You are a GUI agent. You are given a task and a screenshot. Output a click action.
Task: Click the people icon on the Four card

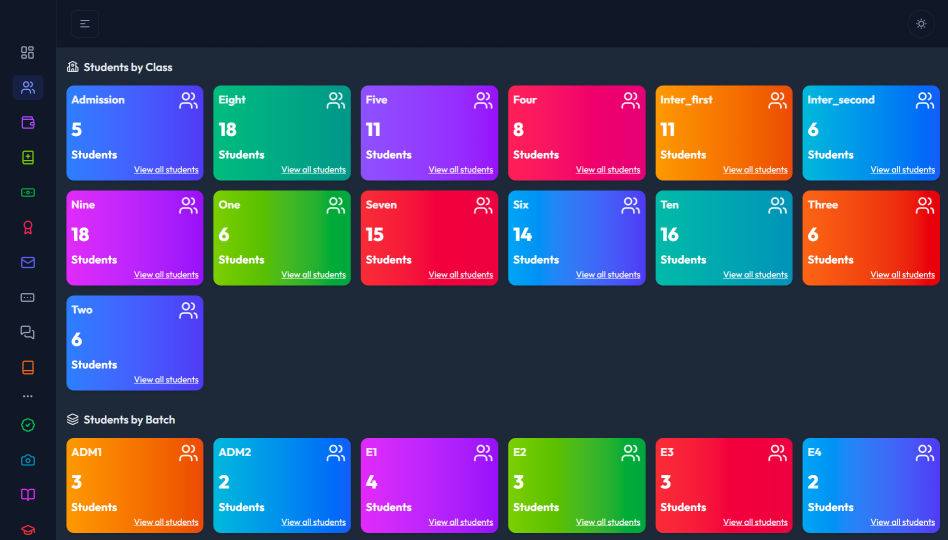tap(630, 101)
